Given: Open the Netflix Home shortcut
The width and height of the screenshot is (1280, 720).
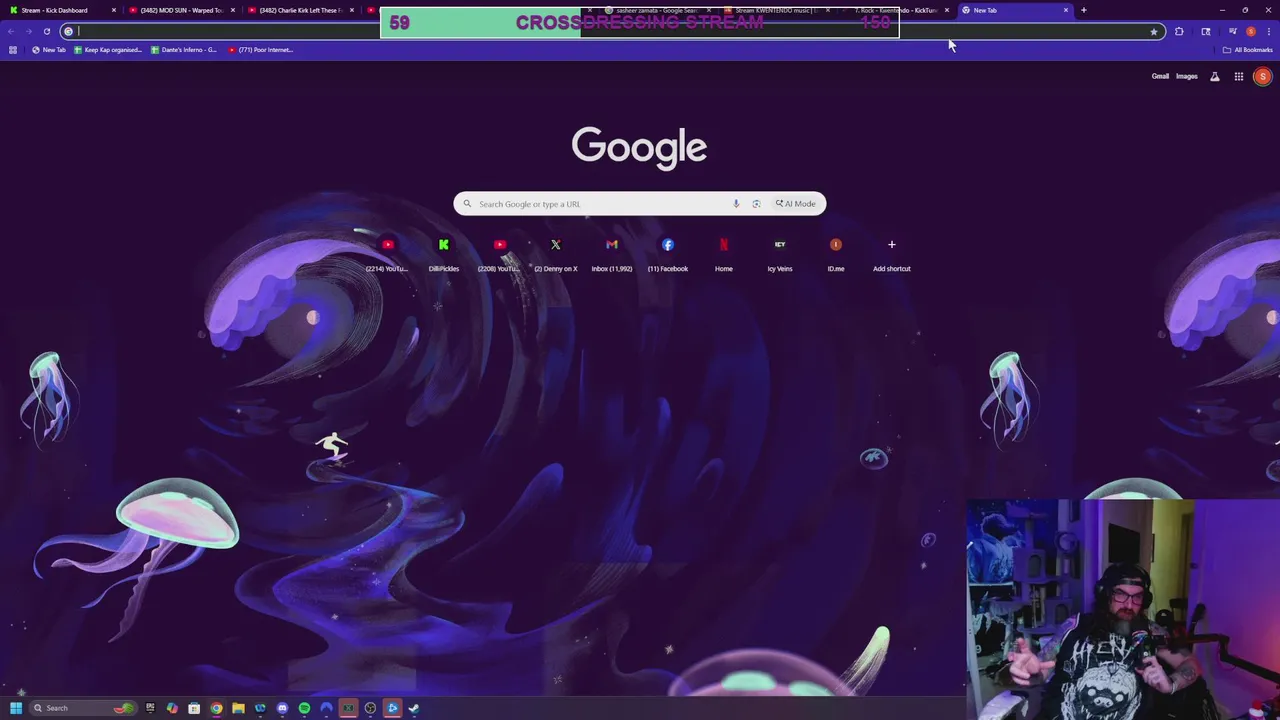Looking at the screenshot, I should click(x=723, y=253).
